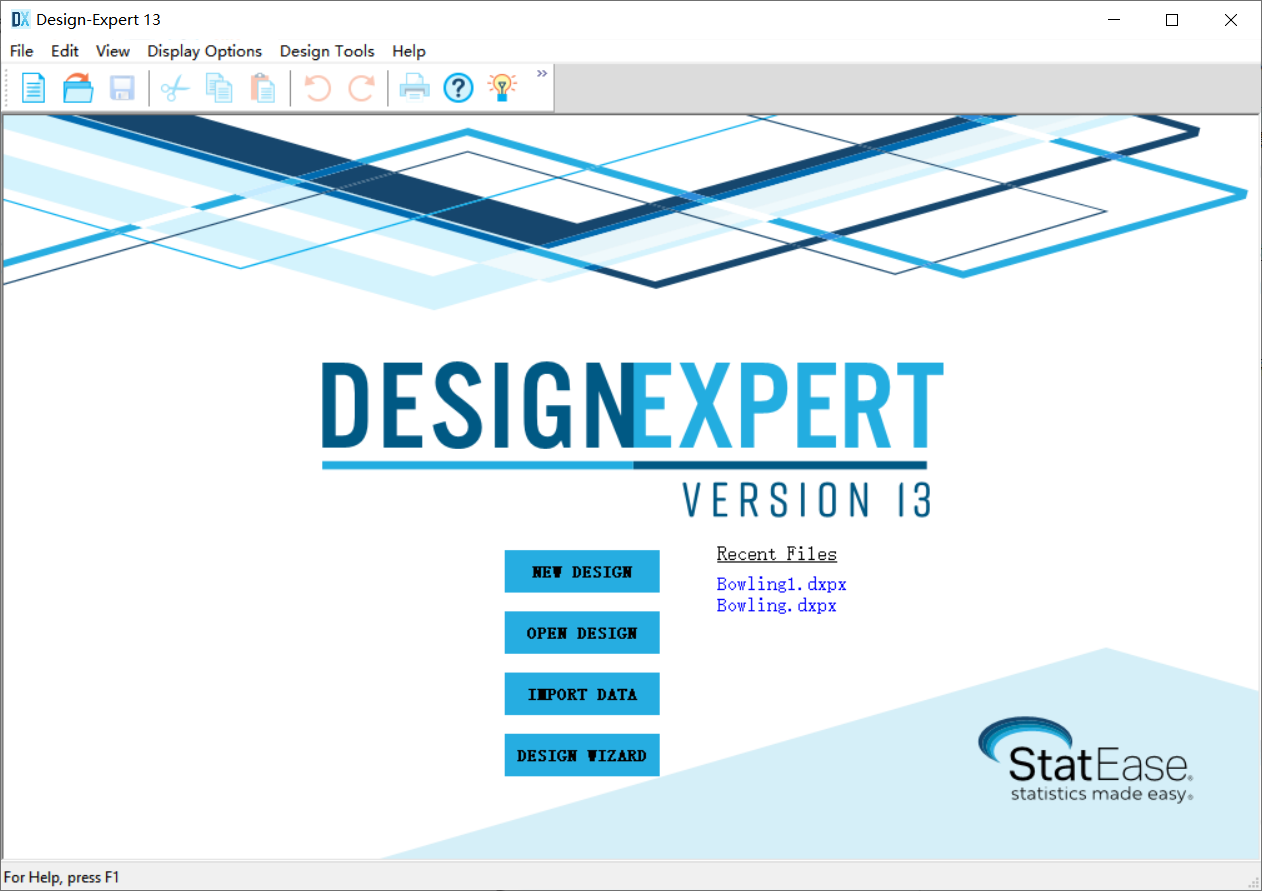Open the Help menu
This screenshot has height=891, width=1262.
pos(409,51)
